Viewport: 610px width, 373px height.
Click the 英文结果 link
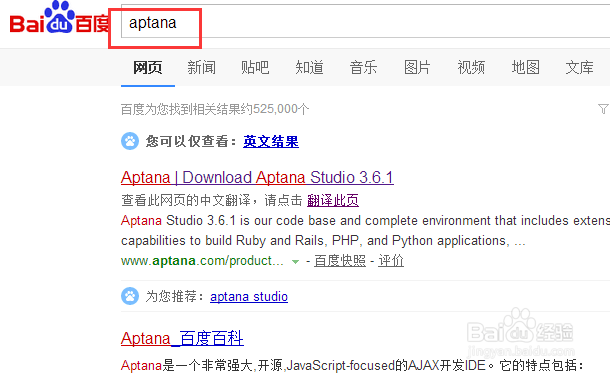271,142
